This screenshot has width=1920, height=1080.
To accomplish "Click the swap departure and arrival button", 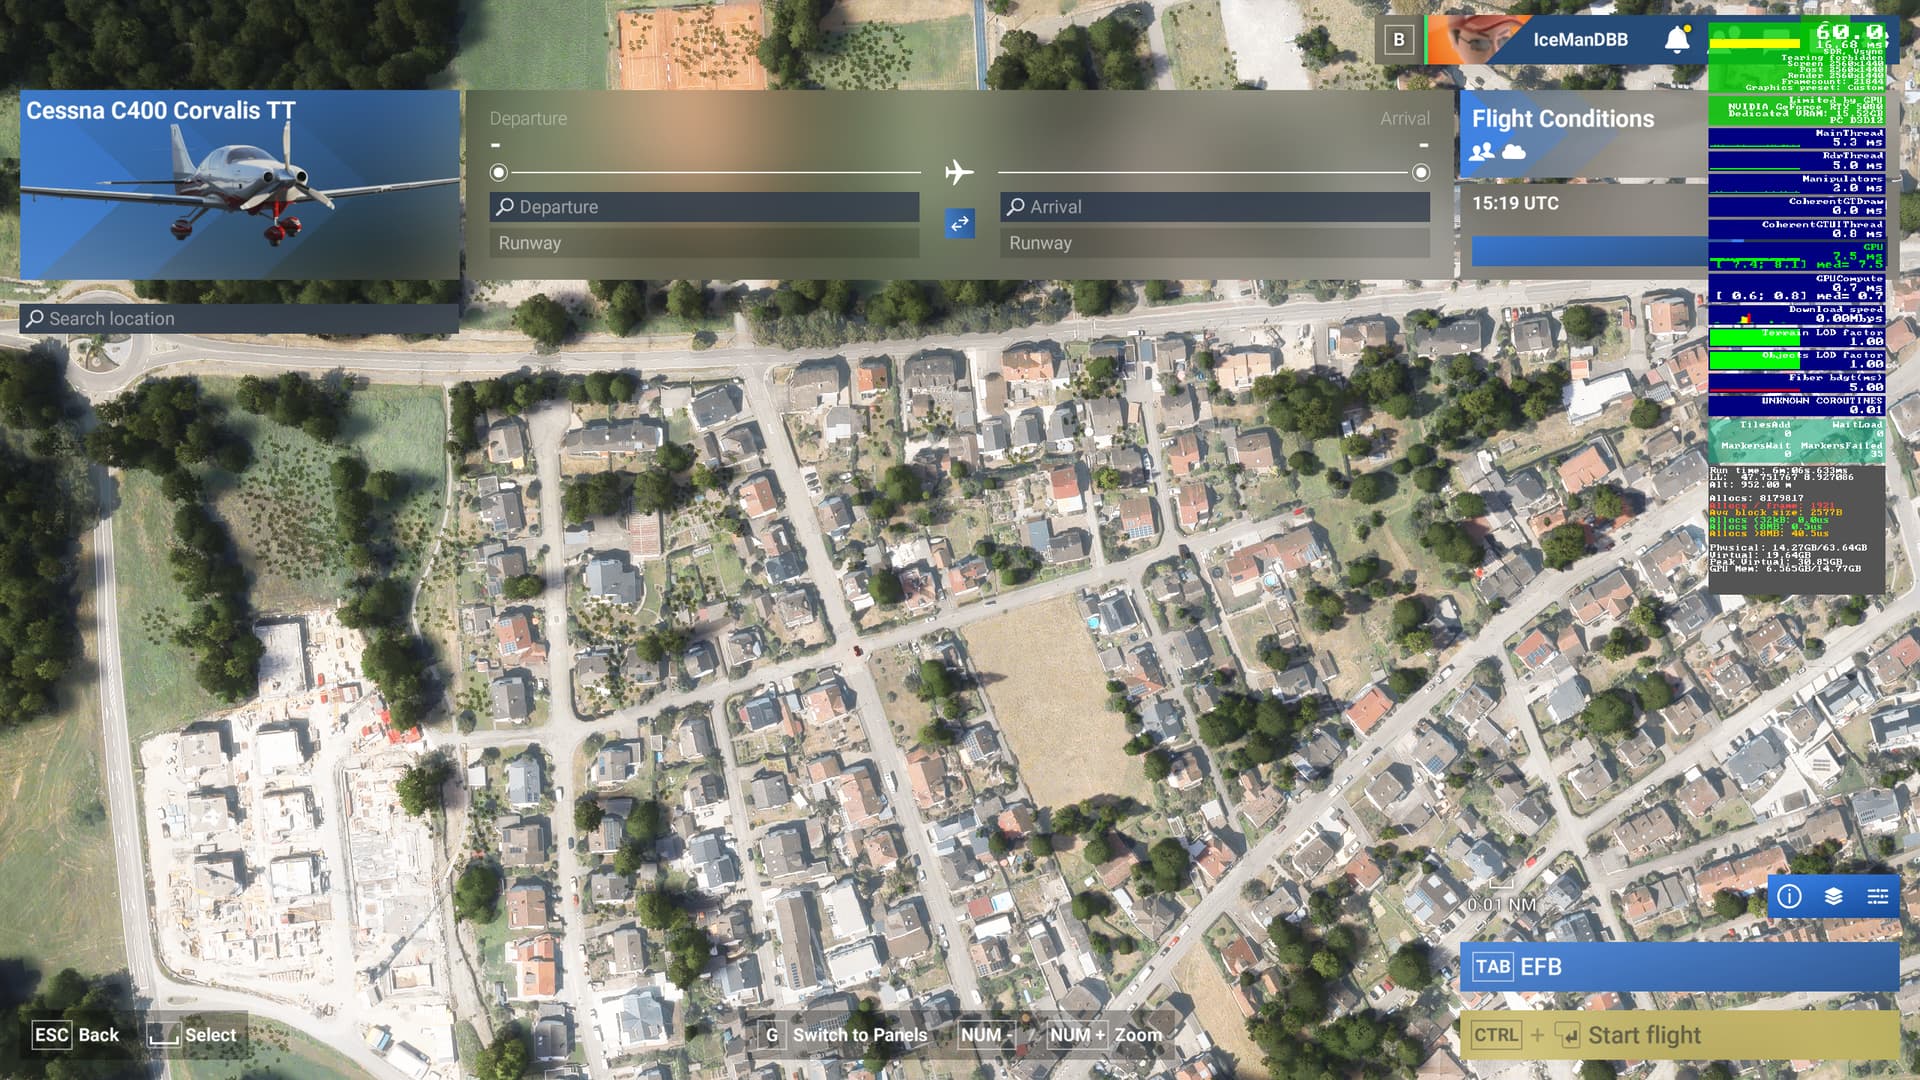I will tap(959, 224).
